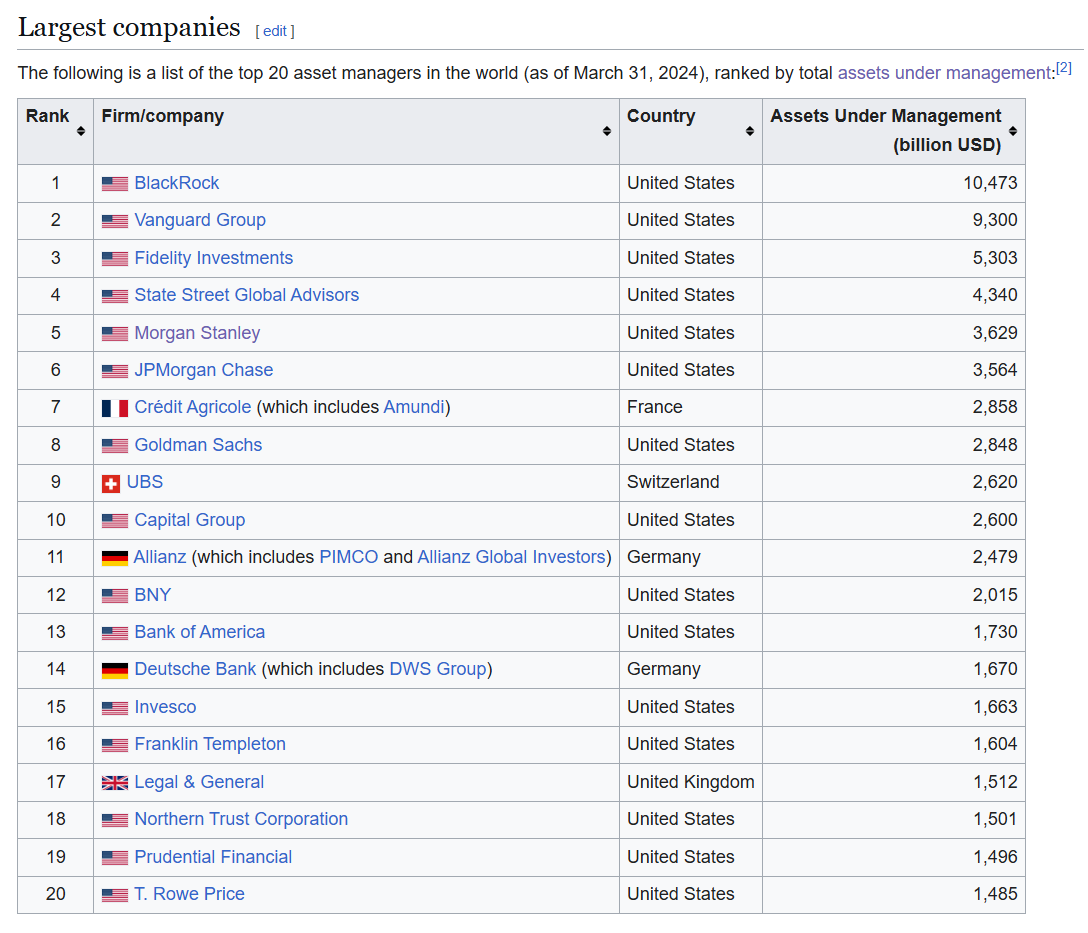Click the US flag beside BNY
This screenshot has height=933, width=1088.
tap(114, 595)
